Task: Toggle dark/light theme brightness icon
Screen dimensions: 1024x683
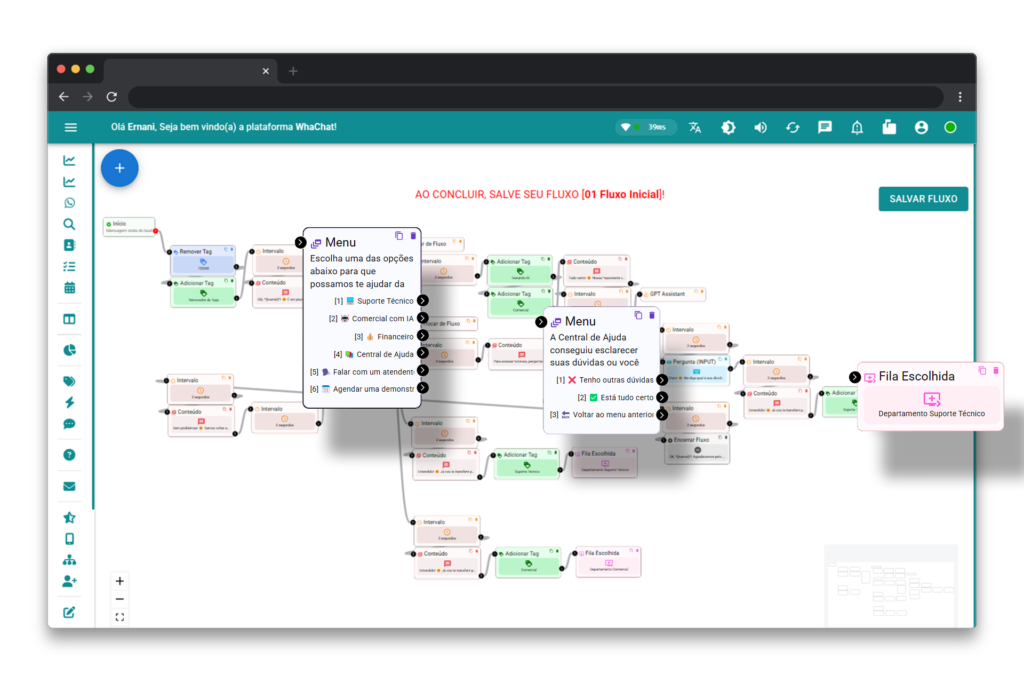Action: point(728,127)
